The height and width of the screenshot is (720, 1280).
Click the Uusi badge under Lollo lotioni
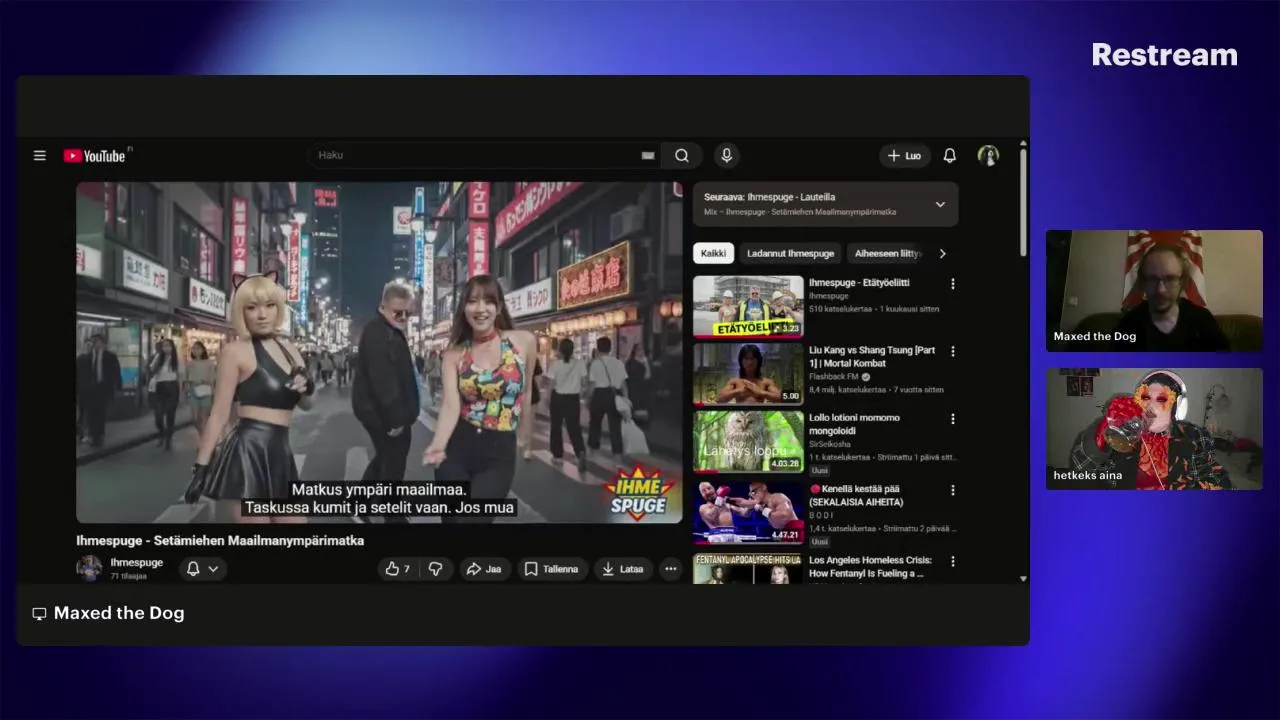coord(820,470)
